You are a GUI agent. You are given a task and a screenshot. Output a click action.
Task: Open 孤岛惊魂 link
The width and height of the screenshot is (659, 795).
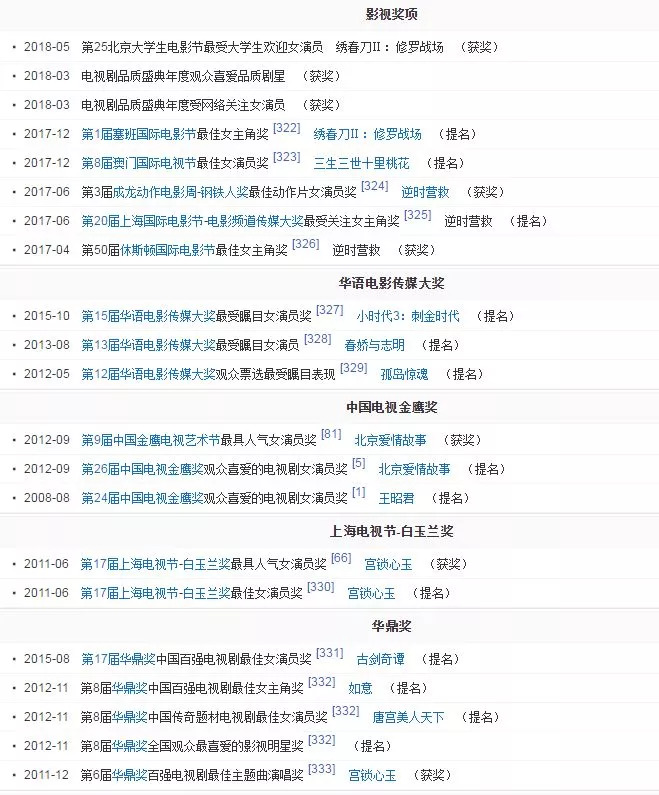click(404, 374)
